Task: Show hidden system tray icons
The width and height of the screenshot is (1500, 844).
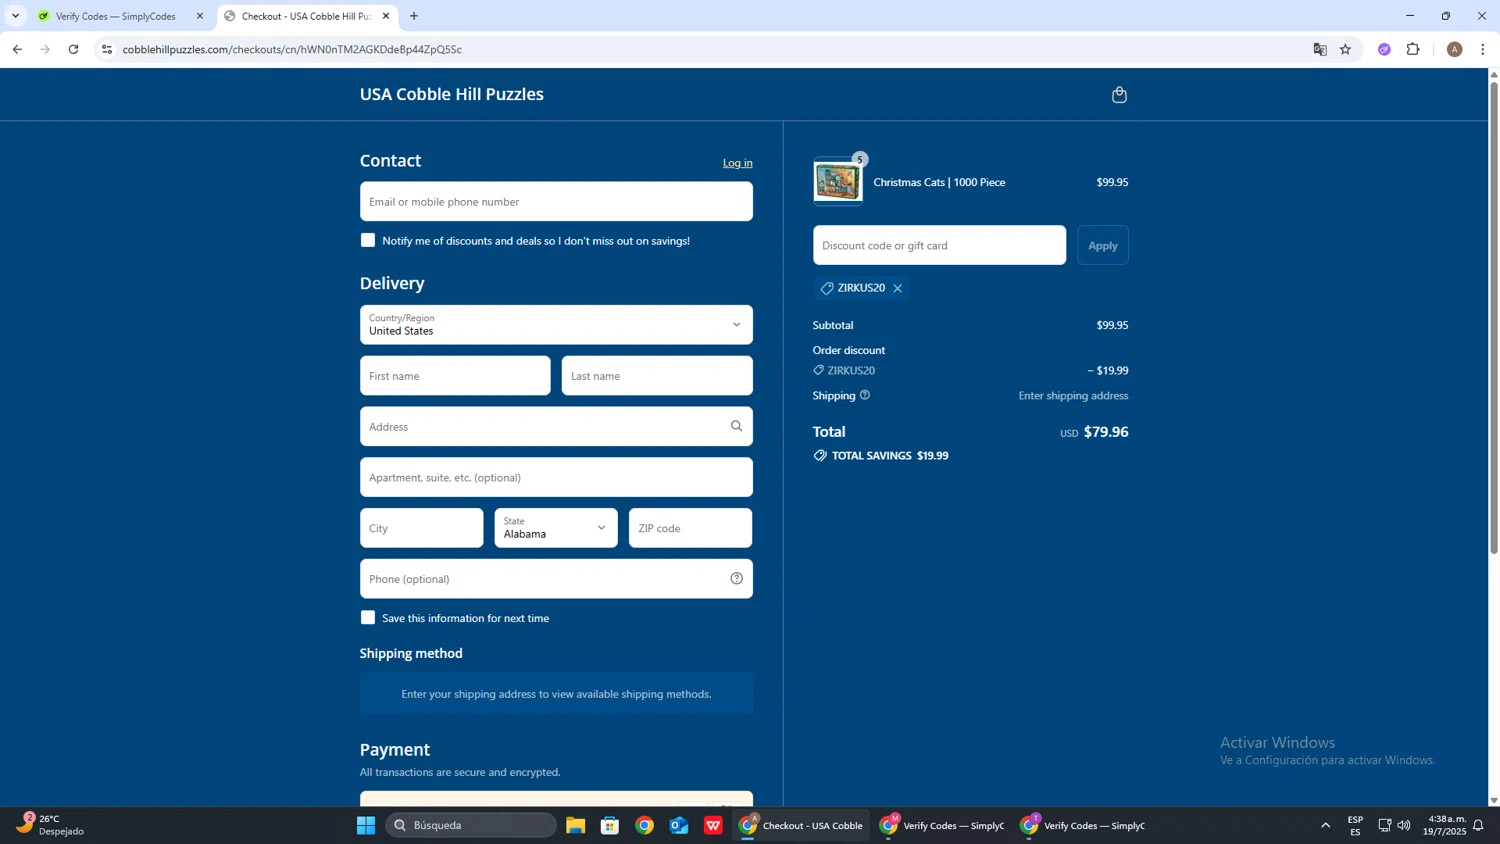Action: click(x=1326, y=825)
